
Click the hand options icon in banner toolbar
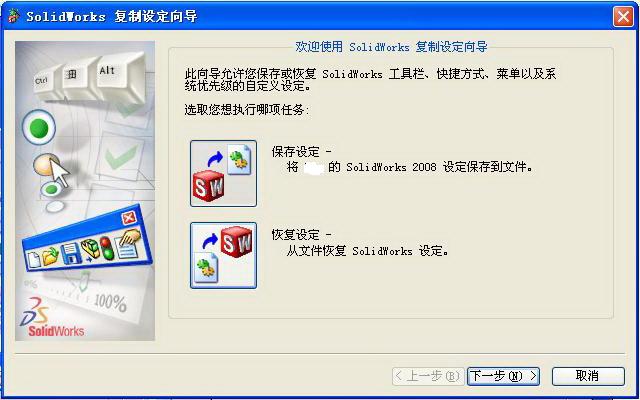tap(128, 243)
